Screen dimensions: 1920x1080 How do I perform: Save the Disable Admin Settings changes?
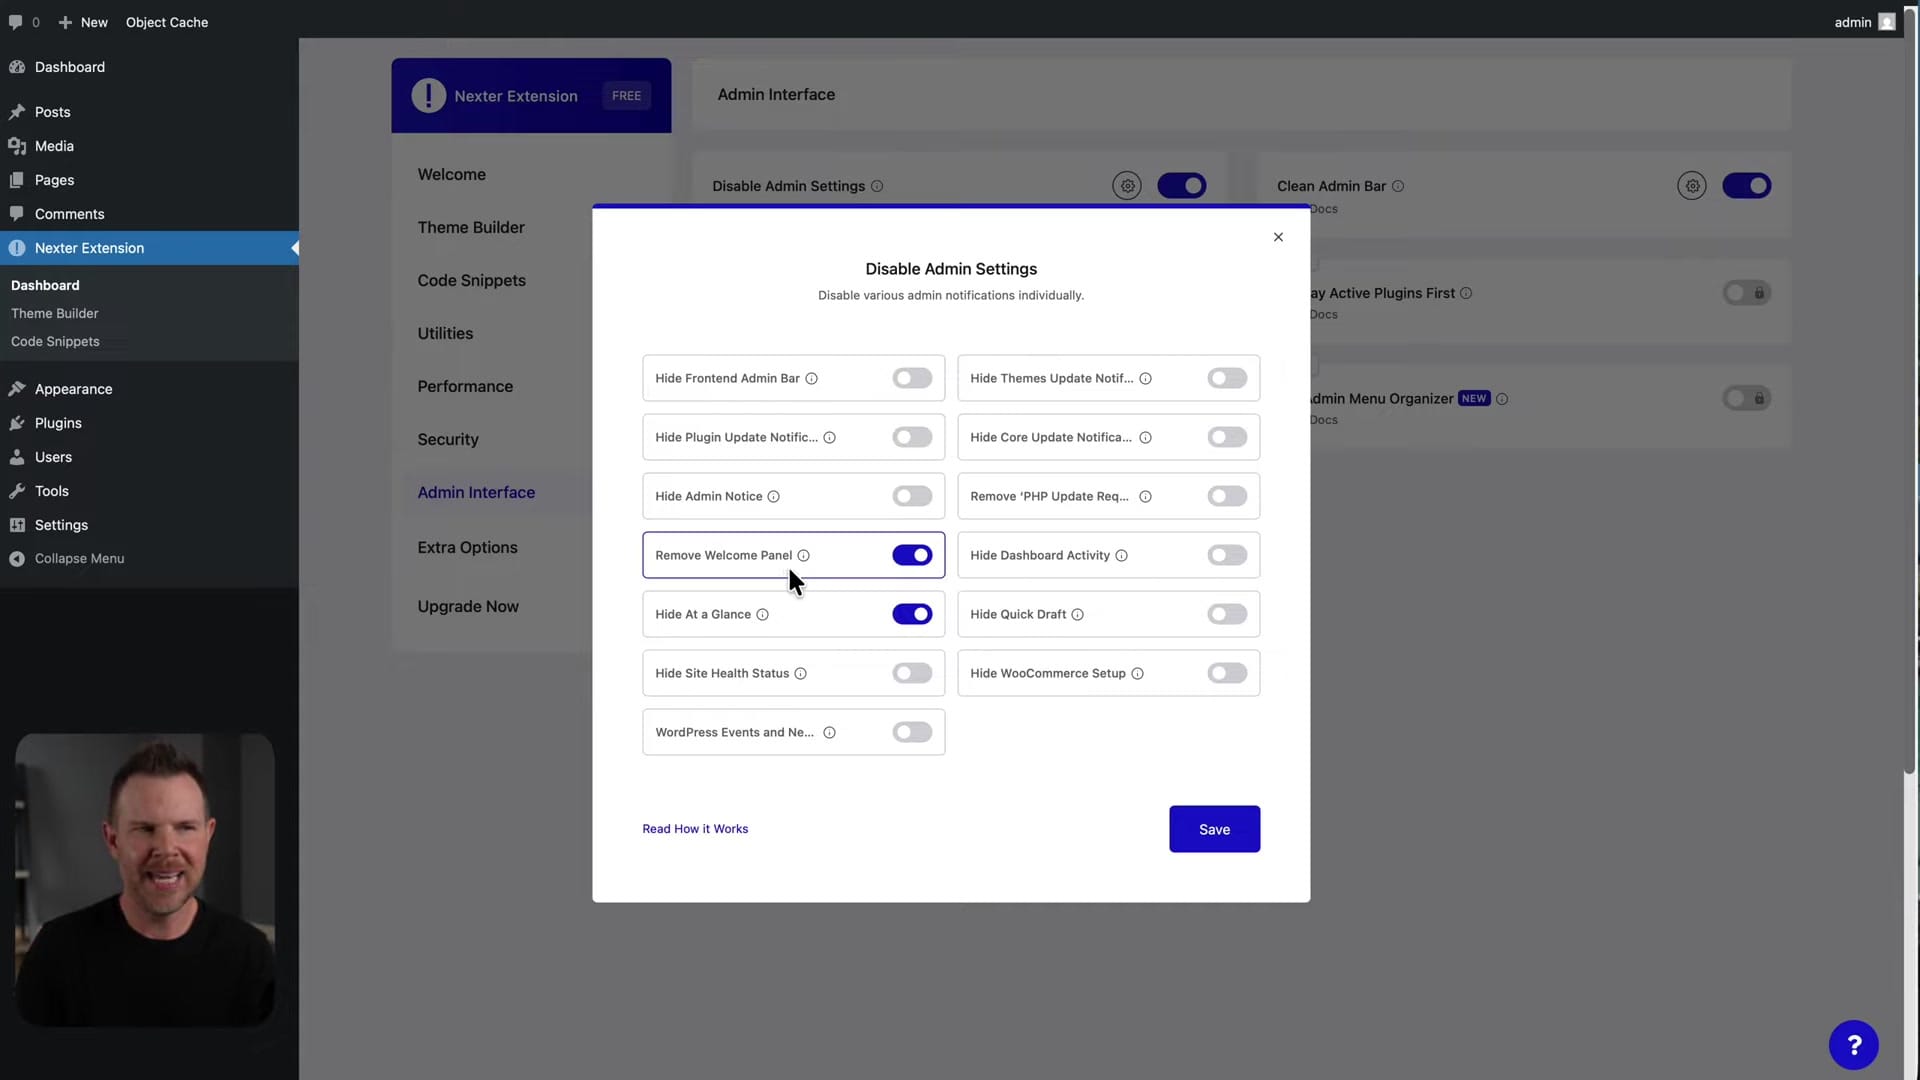click(1214, 829)
